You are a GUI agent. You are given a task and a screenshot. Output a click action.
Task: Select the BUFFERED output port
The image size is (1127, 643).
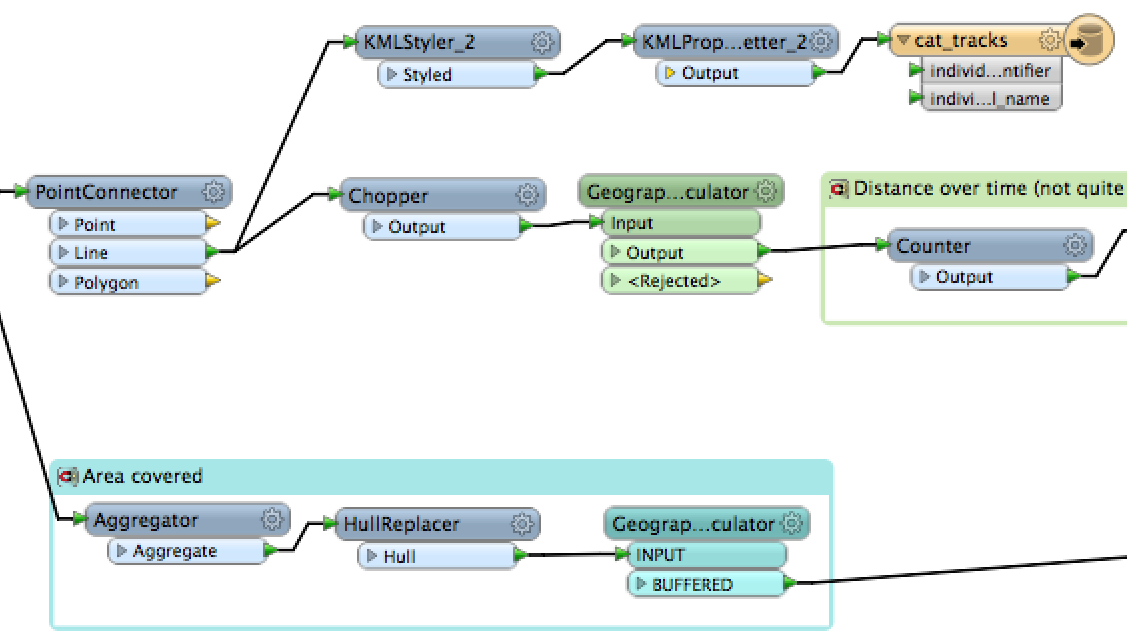(x=691, y=585)
